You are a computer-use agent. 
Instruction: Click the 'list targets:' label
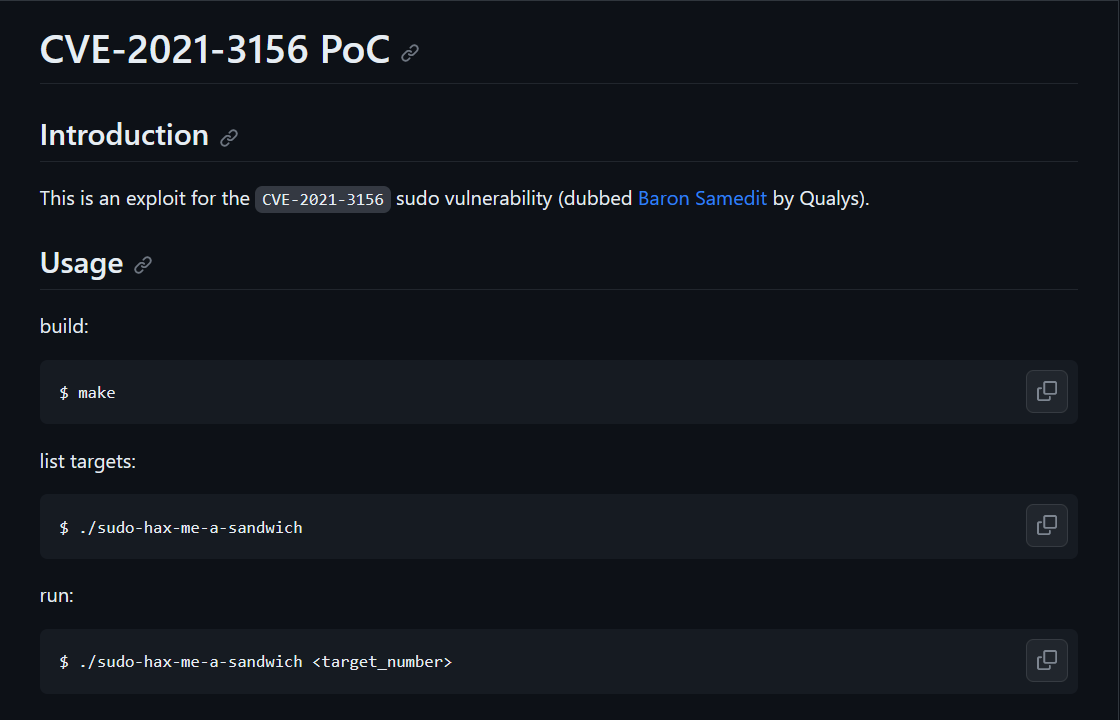click(88, 461)
